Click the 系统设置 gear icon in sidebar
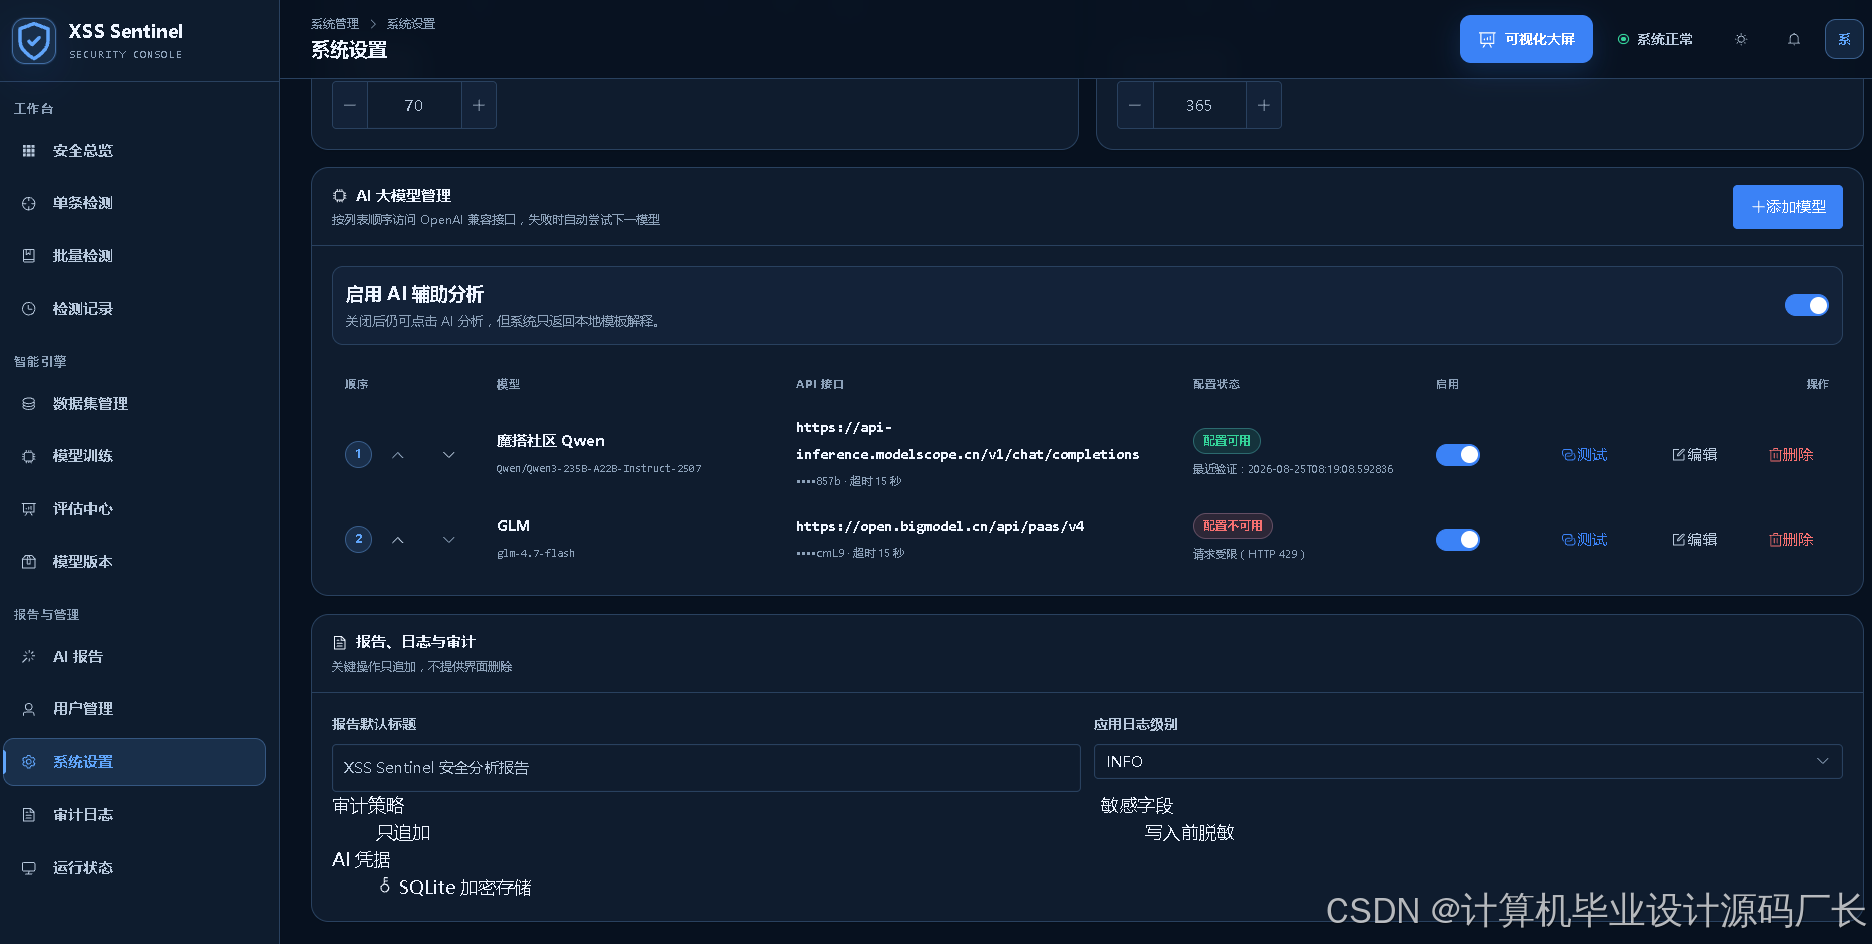This screenshot has width=1872, height=944. (x=29, y=762)
